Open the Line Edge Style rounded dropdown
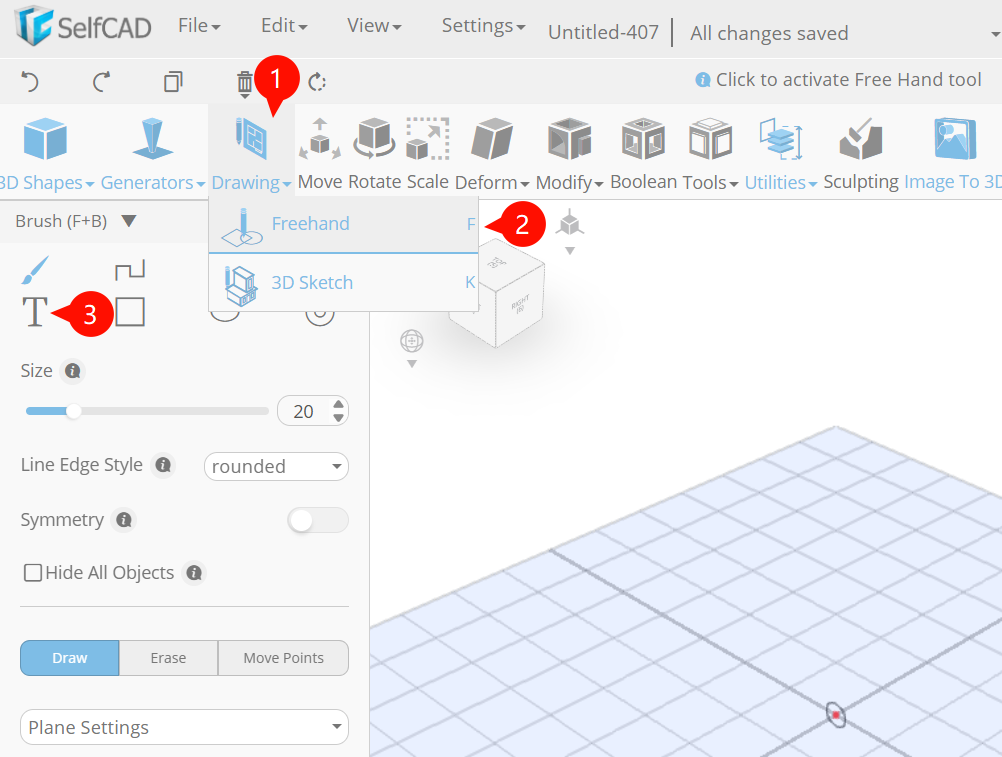 [276, 466]
